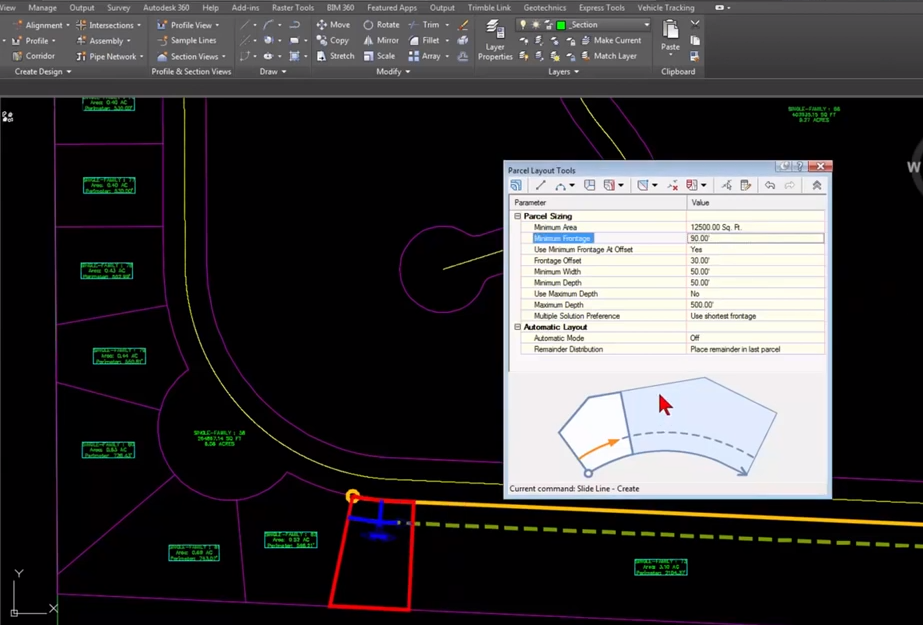Open the _Section layer dropdown
The height and width of the screenshot is (625, 923).
(x=647, y=25)
